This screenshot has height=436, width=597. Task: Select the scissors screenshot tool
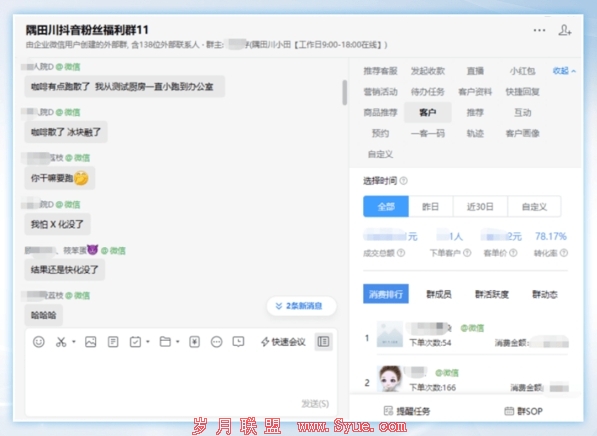[x=61, y=342]
